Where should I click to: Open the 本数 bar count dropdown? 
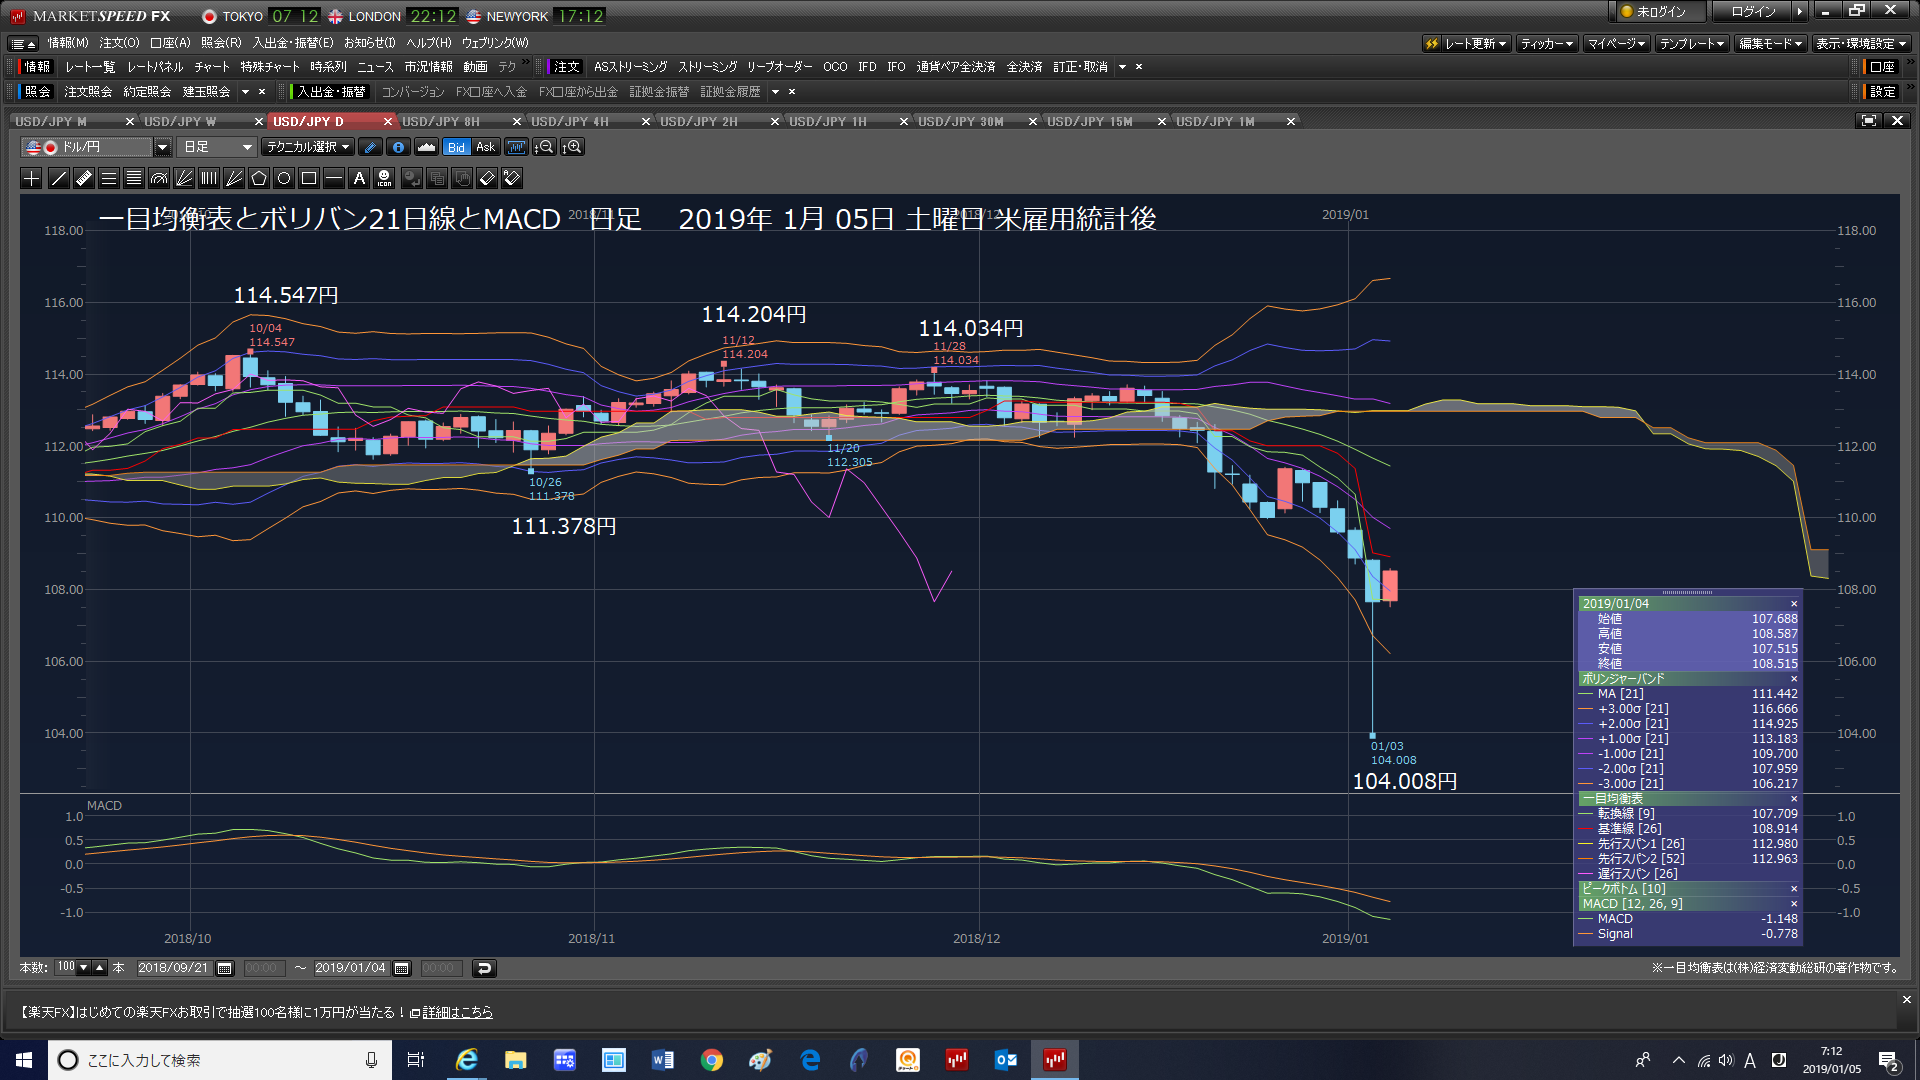pos(83,968)
